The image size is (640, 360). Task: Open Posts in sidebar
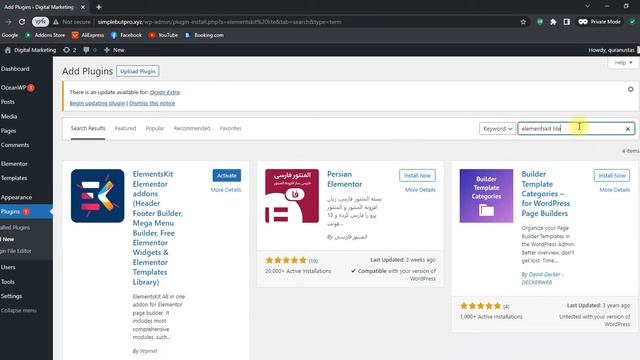pyautogui.click(x=8, y=102)
